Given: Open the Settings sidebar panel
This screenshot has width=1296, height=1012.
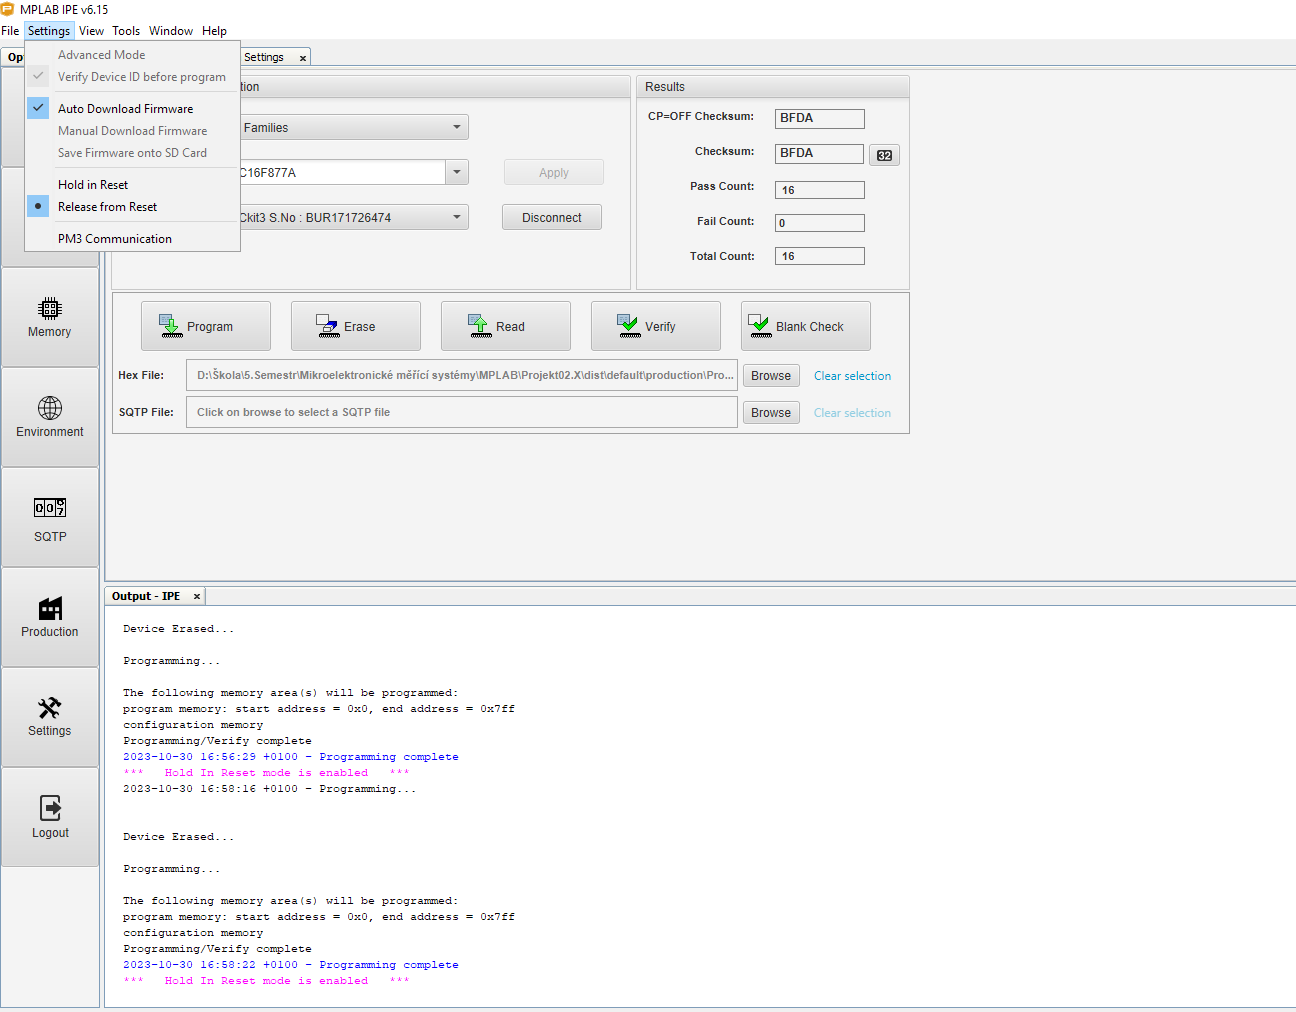Looking at the screenshot, I should [50, 717].
